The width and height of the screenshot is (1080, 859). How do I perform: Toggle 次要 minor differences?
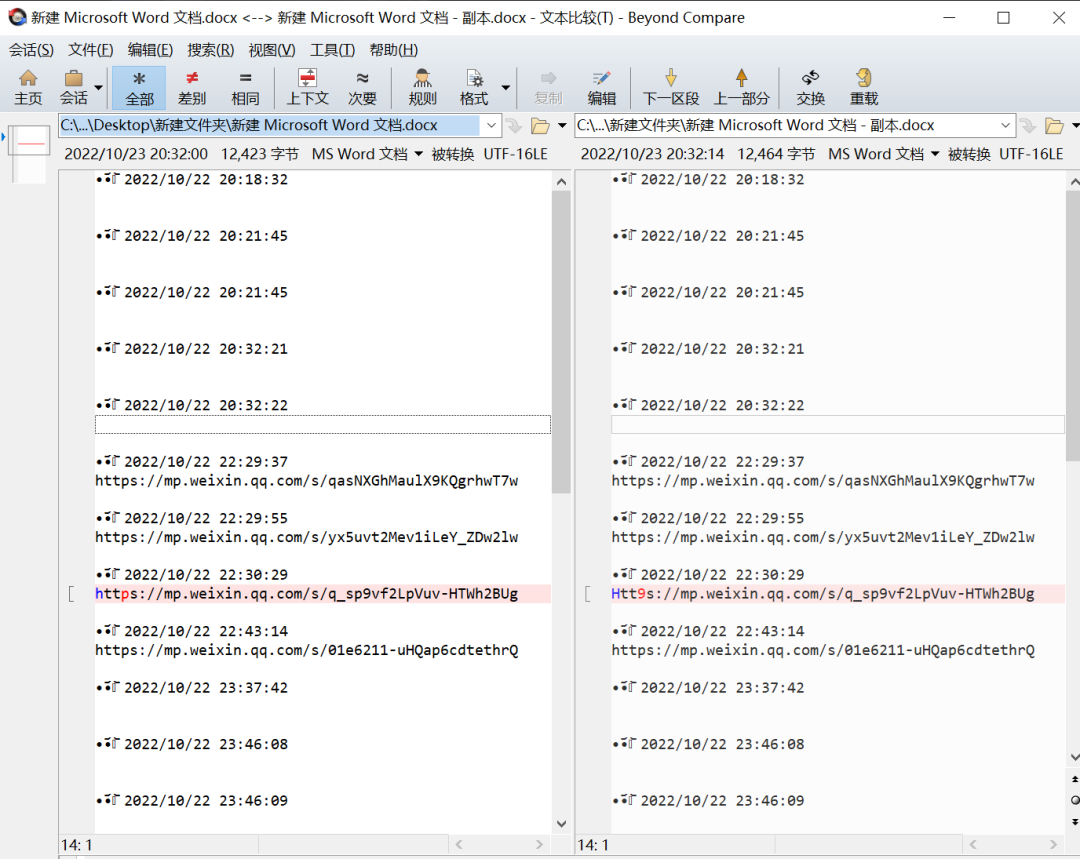[x=362, y=87]
